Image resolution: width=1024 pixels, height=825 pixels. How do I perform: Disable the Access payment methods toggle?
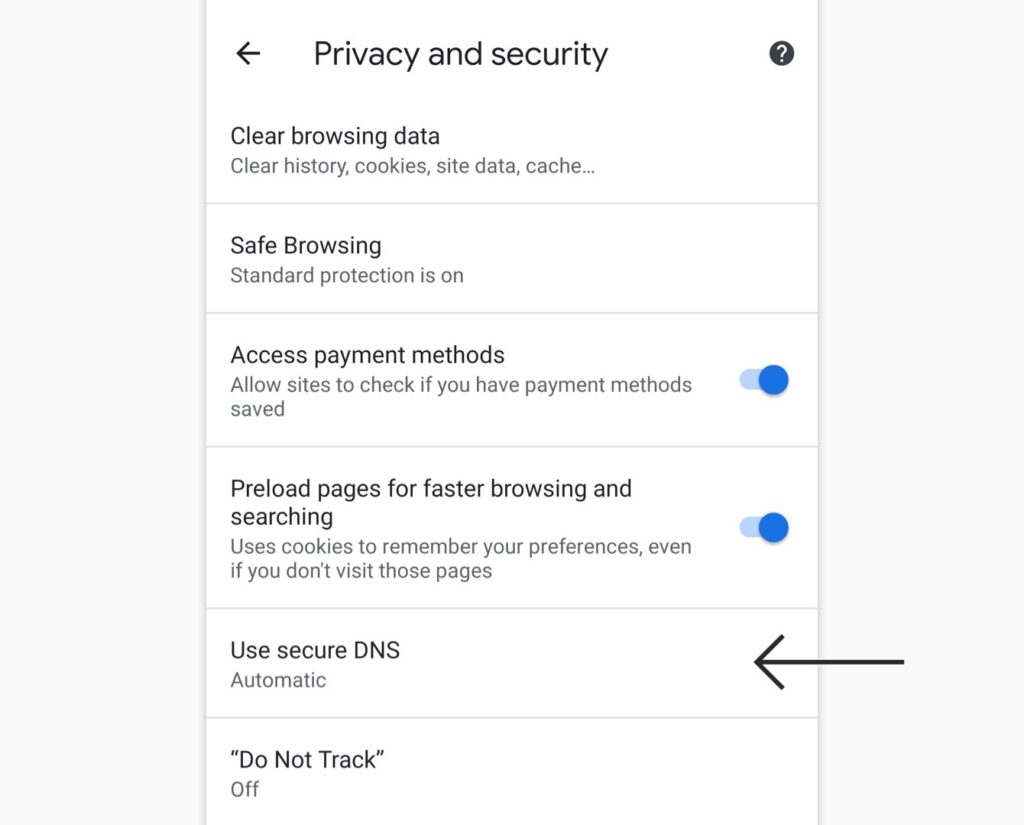tap(765, 380)
